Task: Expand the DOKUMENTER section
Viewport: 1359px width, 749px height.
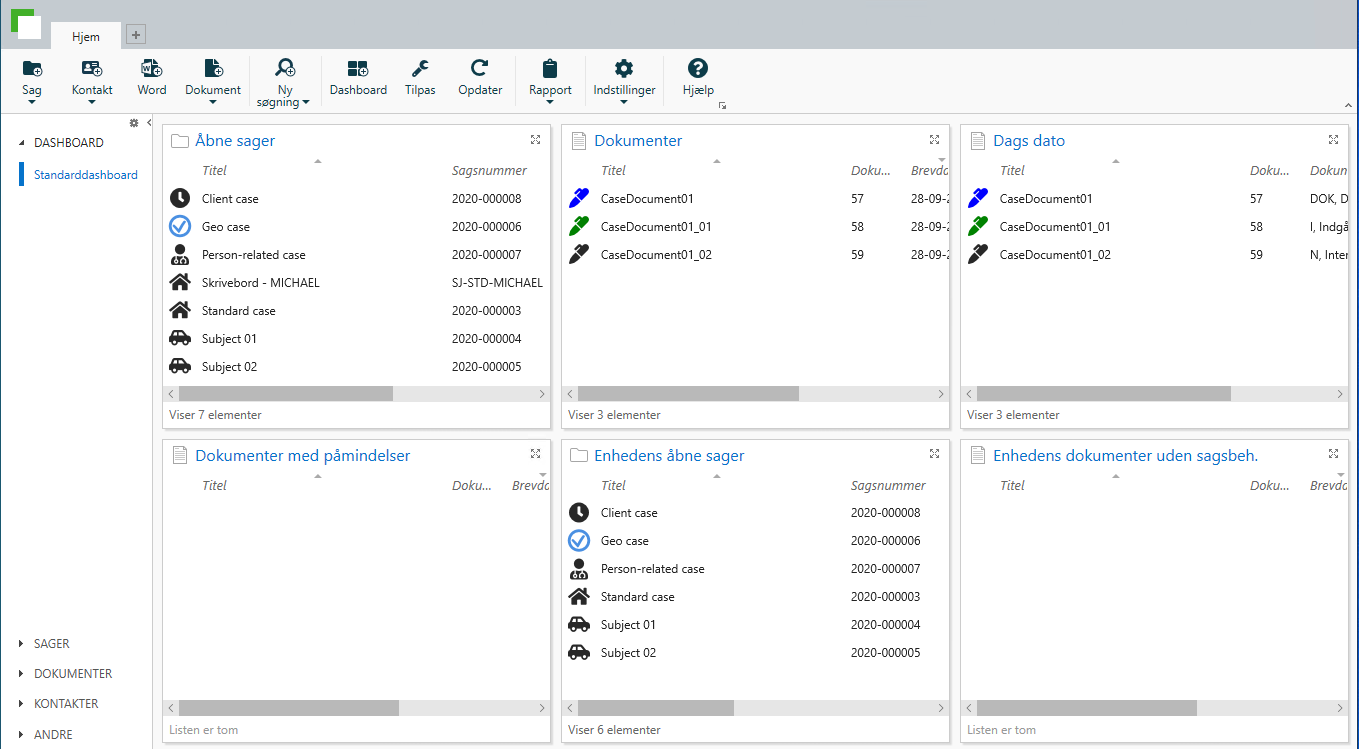Action: point(22,674)
